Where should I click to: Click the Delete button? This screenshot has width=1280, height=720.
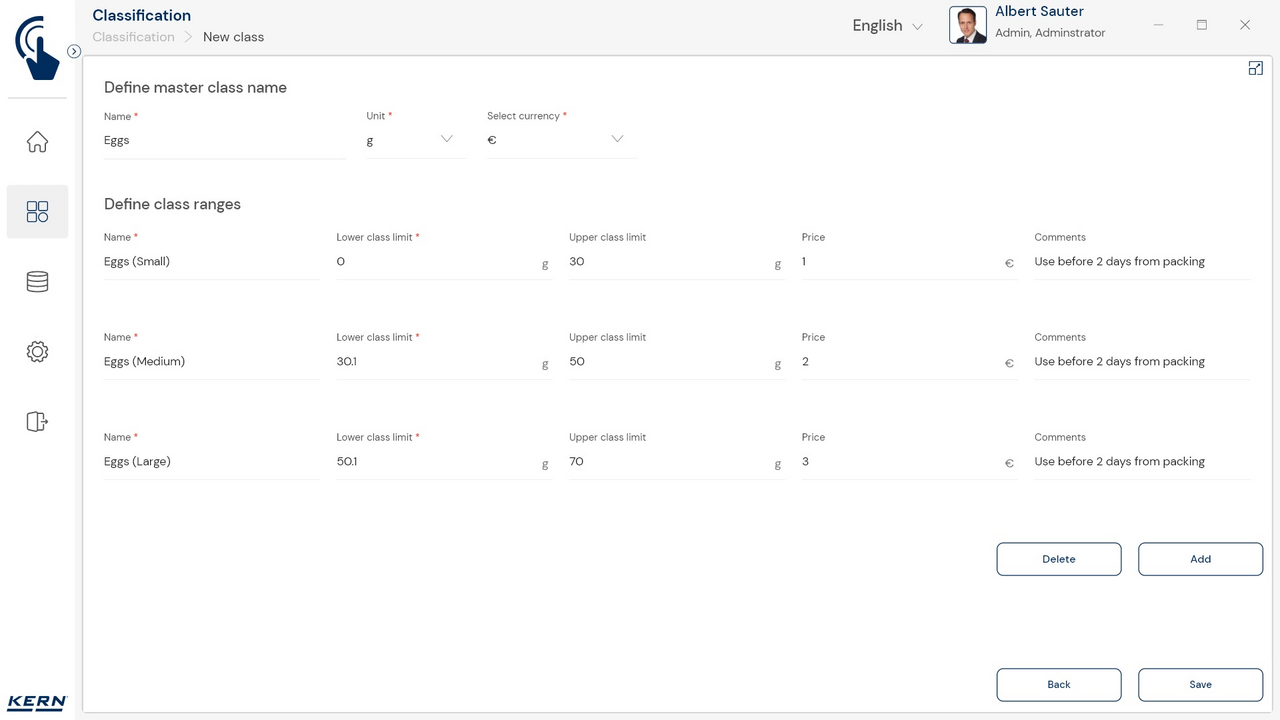1058,559
